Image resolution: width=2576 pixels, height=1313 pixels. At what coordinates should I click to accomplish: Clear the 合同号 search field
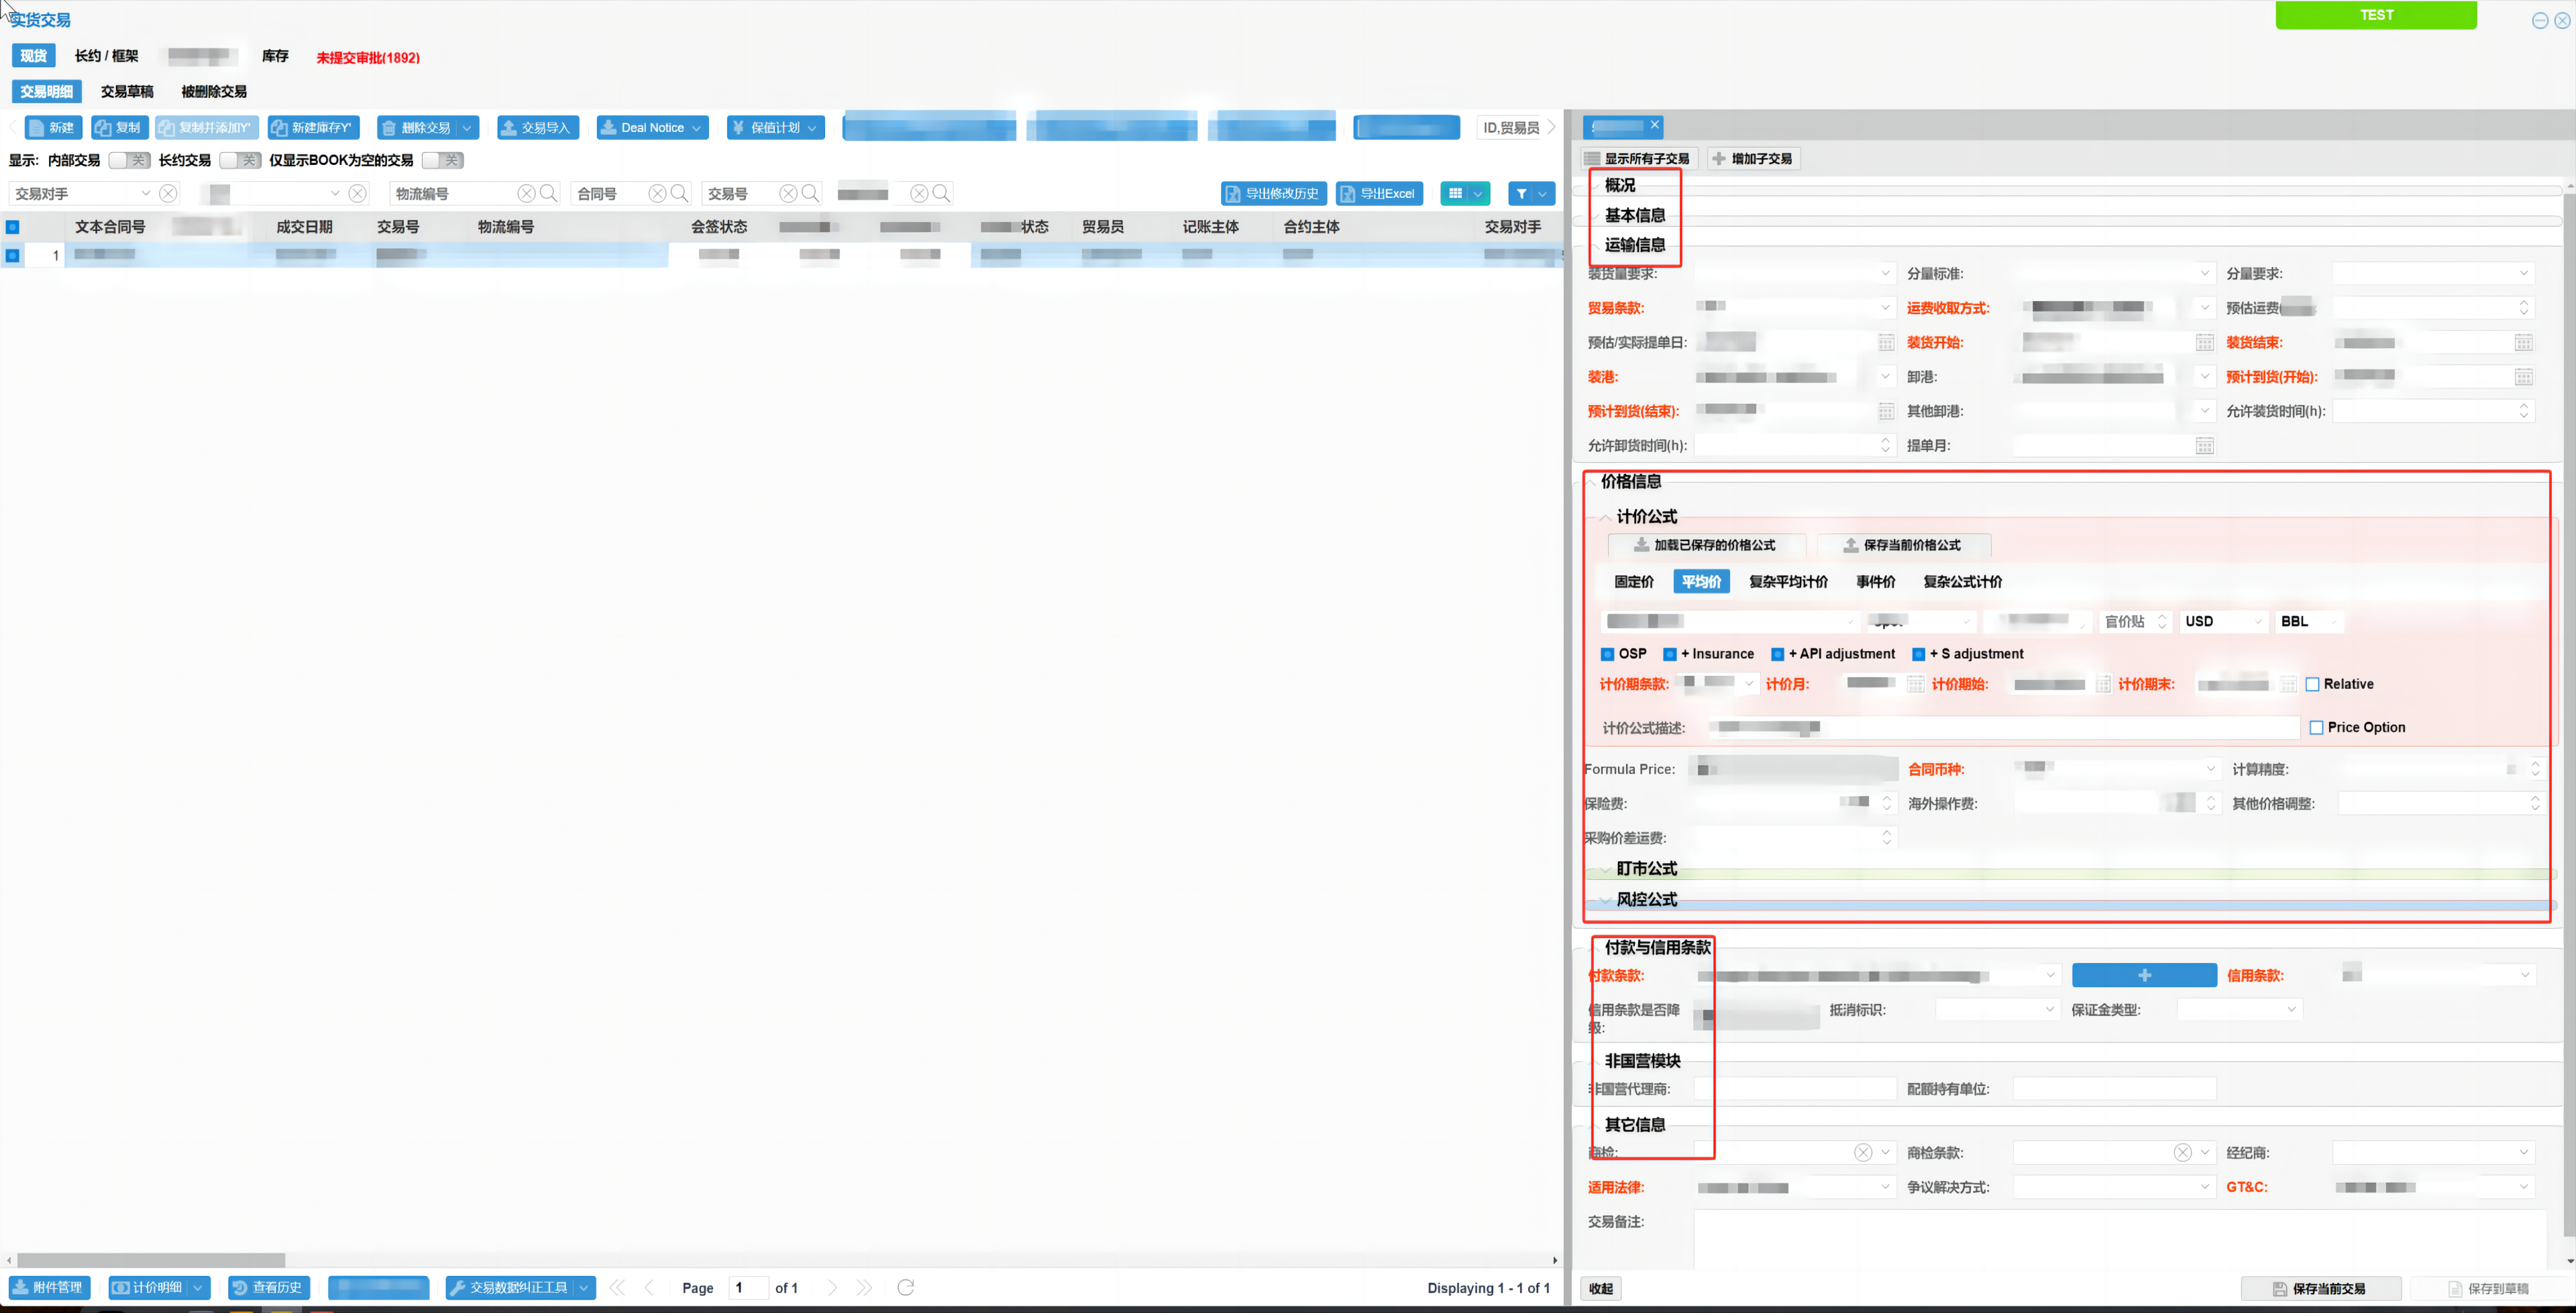coord(657,193)
